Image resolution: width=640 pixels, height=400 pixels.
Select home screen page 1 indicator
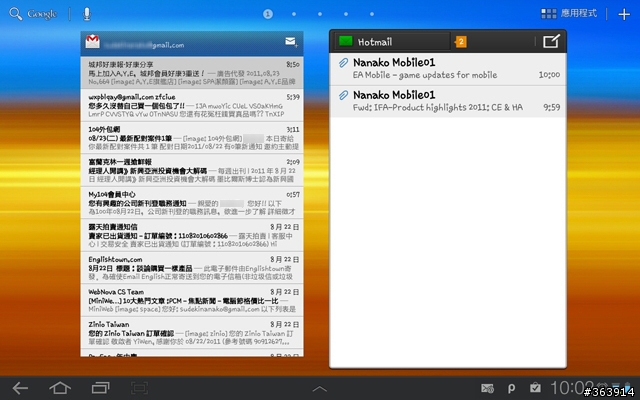coord(268,14)
